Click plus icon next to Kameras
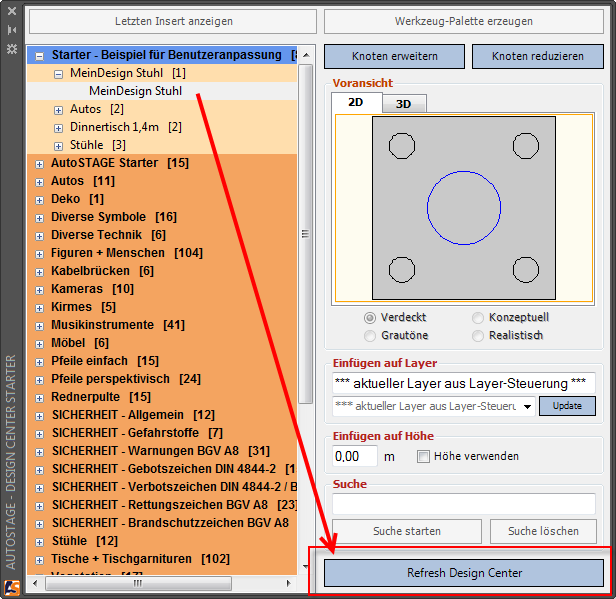 point(40,289)
